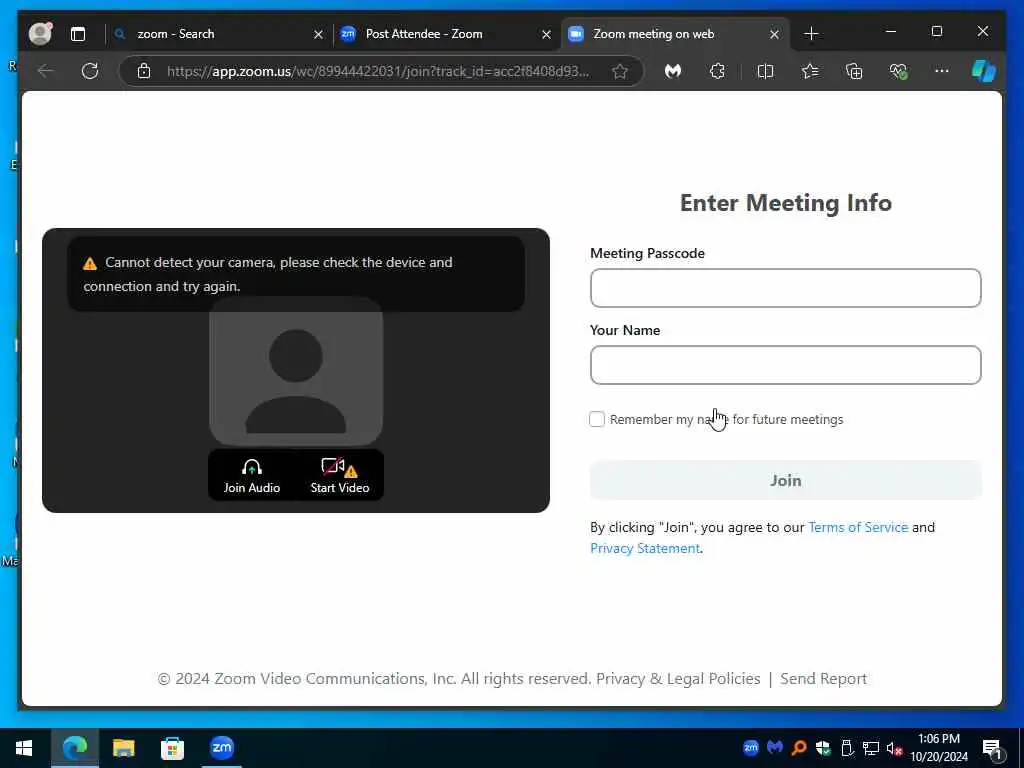Open Privacy & Legal Policies footer link
This screenshot has width=1024, height=768.
pyautogui.click(x=678, y=679)
